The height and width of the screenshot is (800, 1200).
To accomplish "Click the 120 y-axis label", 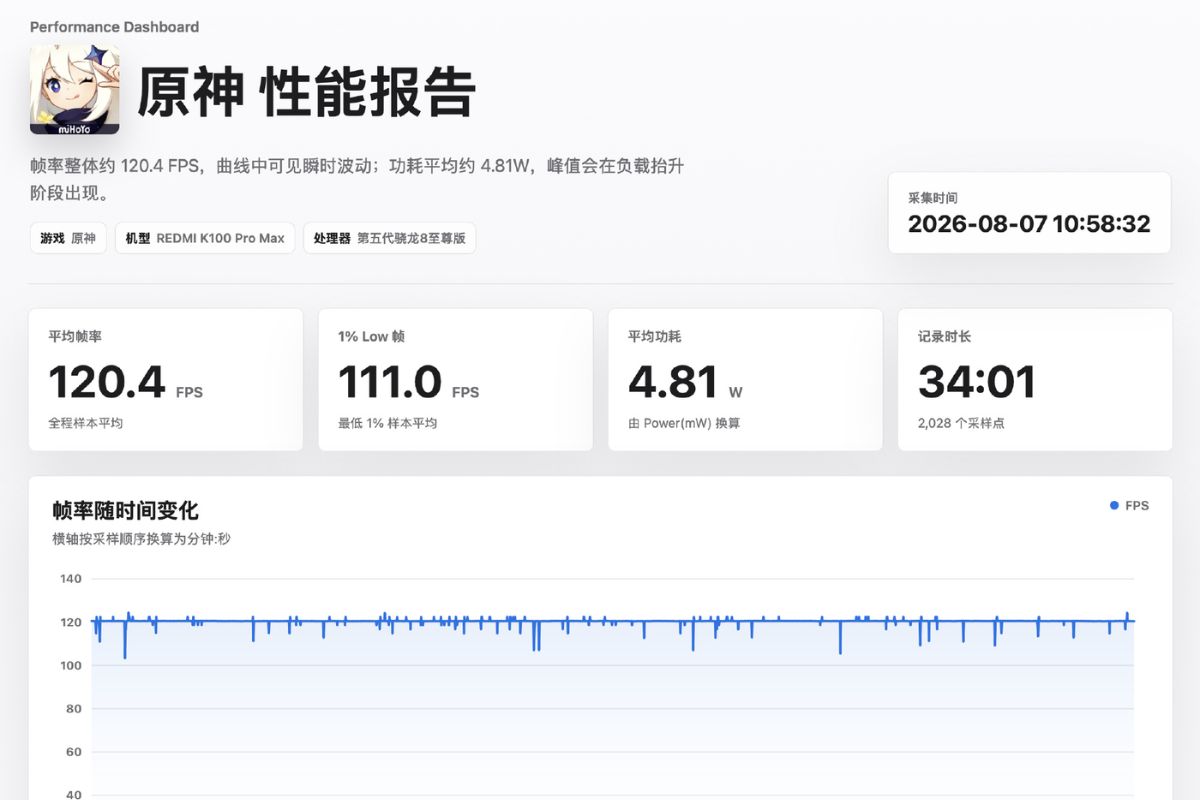I will (x=71, y=622).
